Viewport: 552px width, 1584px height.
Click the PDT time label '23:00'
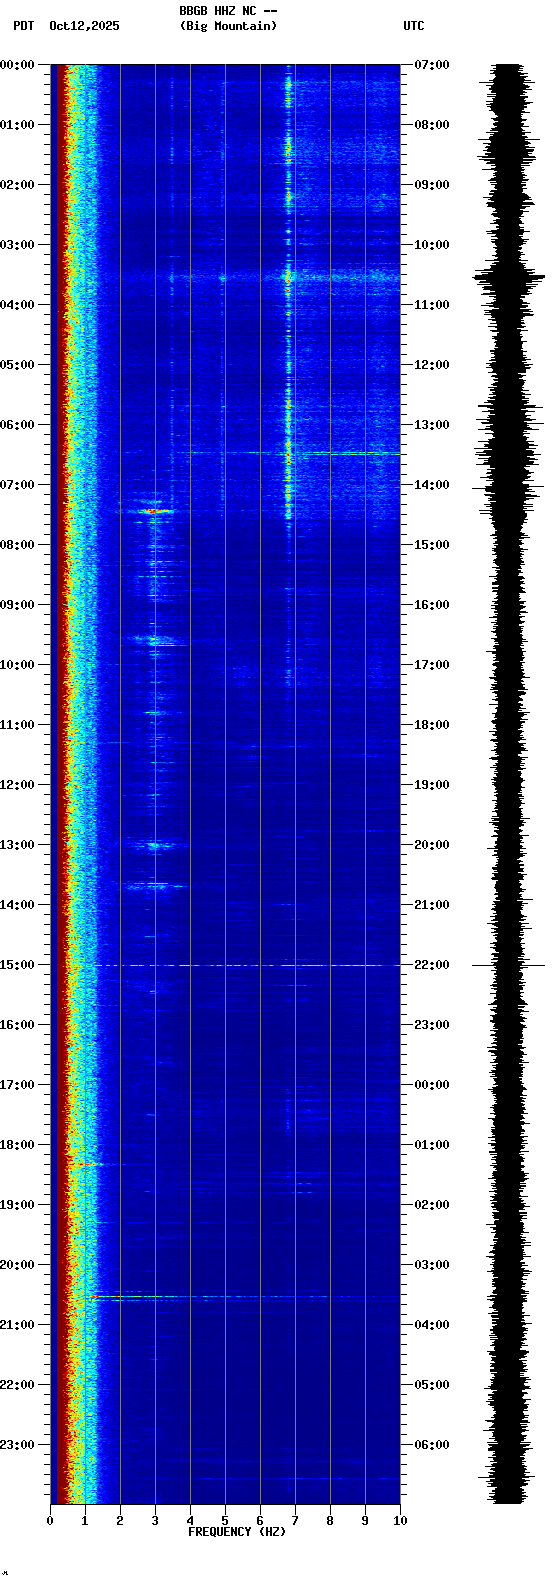[17, 1445]
